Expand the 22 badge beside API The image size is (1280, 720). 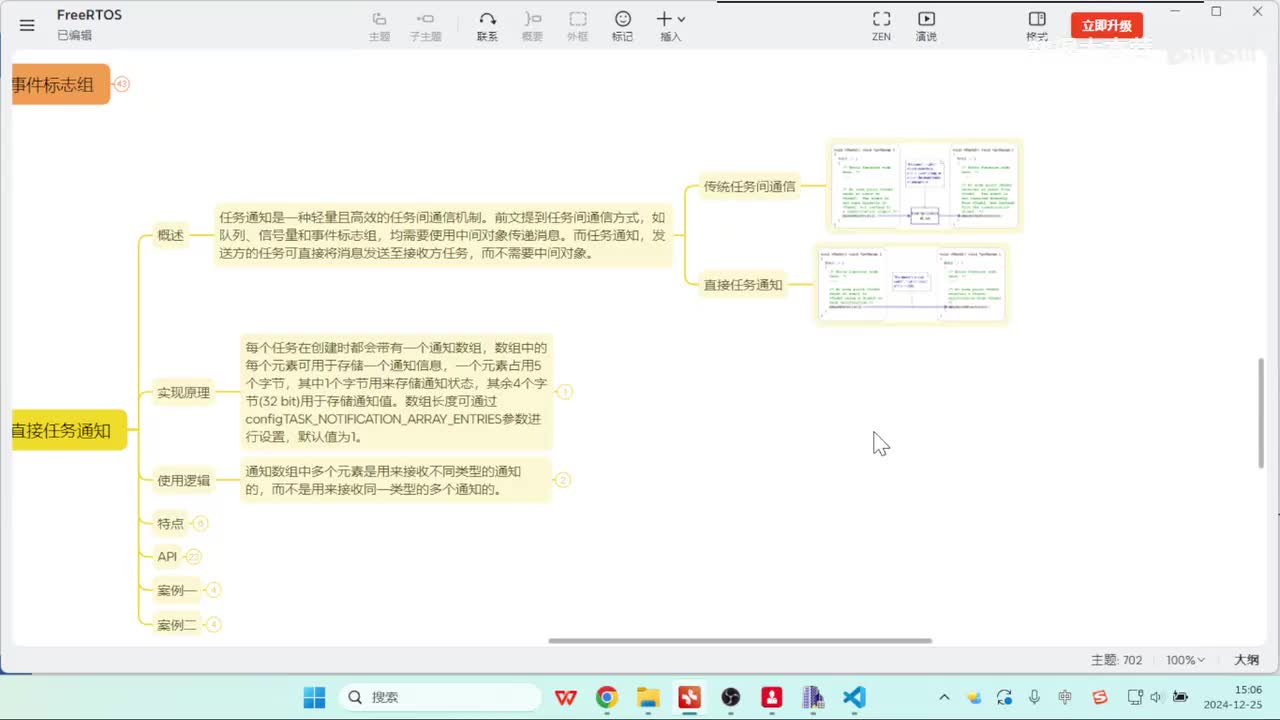[194, 556]
